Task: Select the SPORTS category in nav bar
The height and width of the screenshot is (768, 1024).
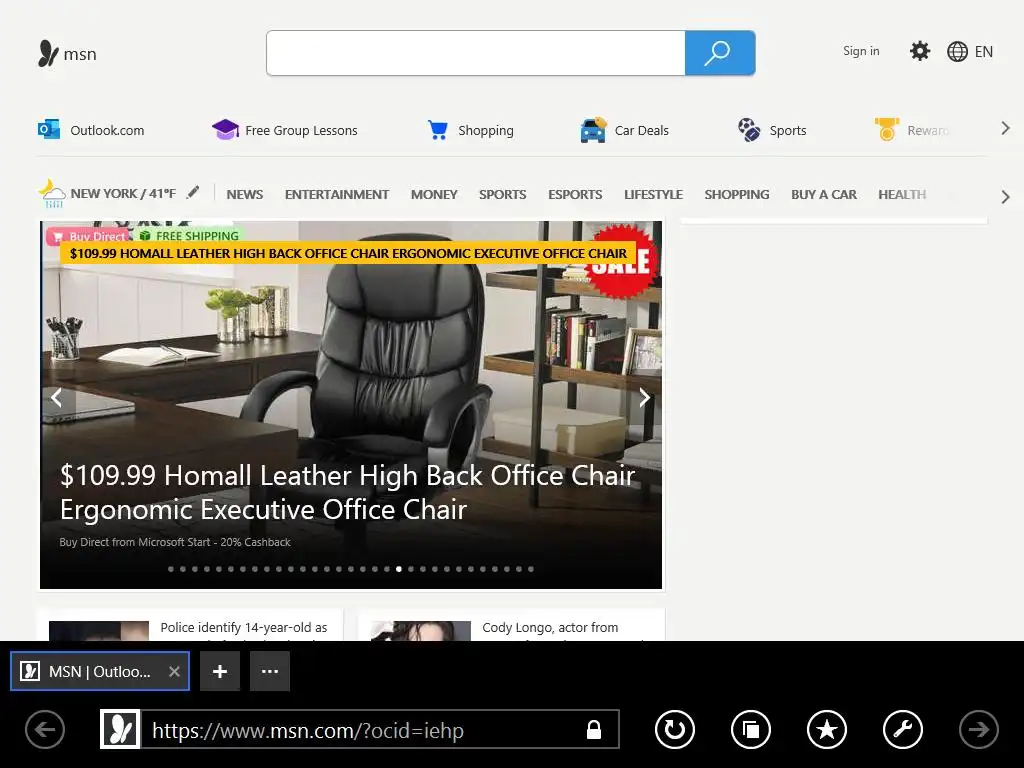Action: pos(502,195)
